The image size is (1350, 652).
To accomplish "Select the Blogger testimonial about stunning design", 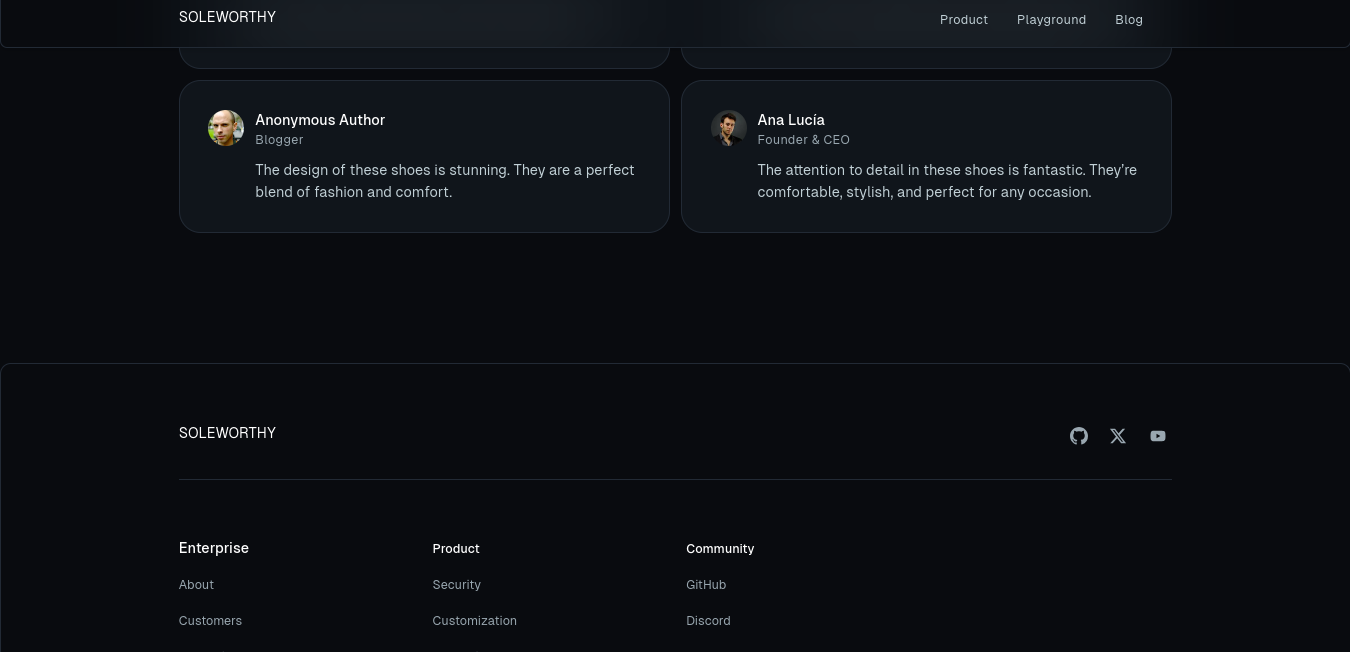I will point(444,181).
